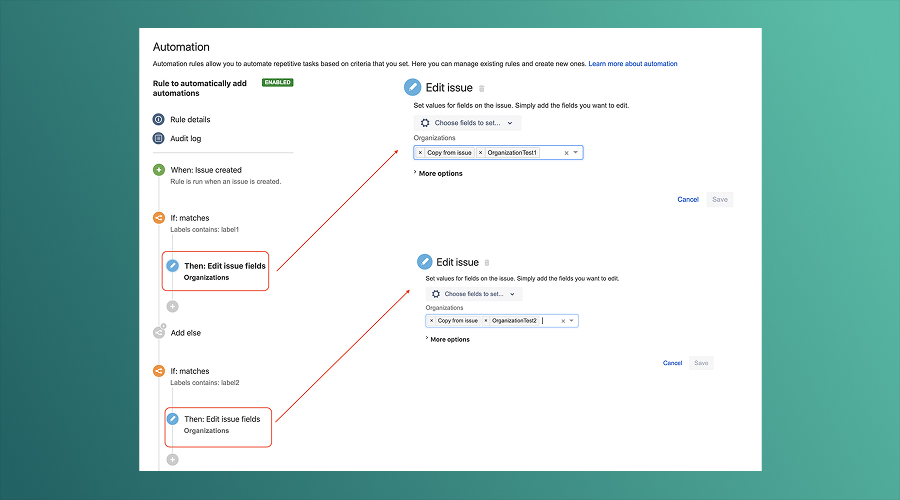Click the 'Labels contains: label2' text
The height and width of the screenshot is (500, 900).
point(204,383)
